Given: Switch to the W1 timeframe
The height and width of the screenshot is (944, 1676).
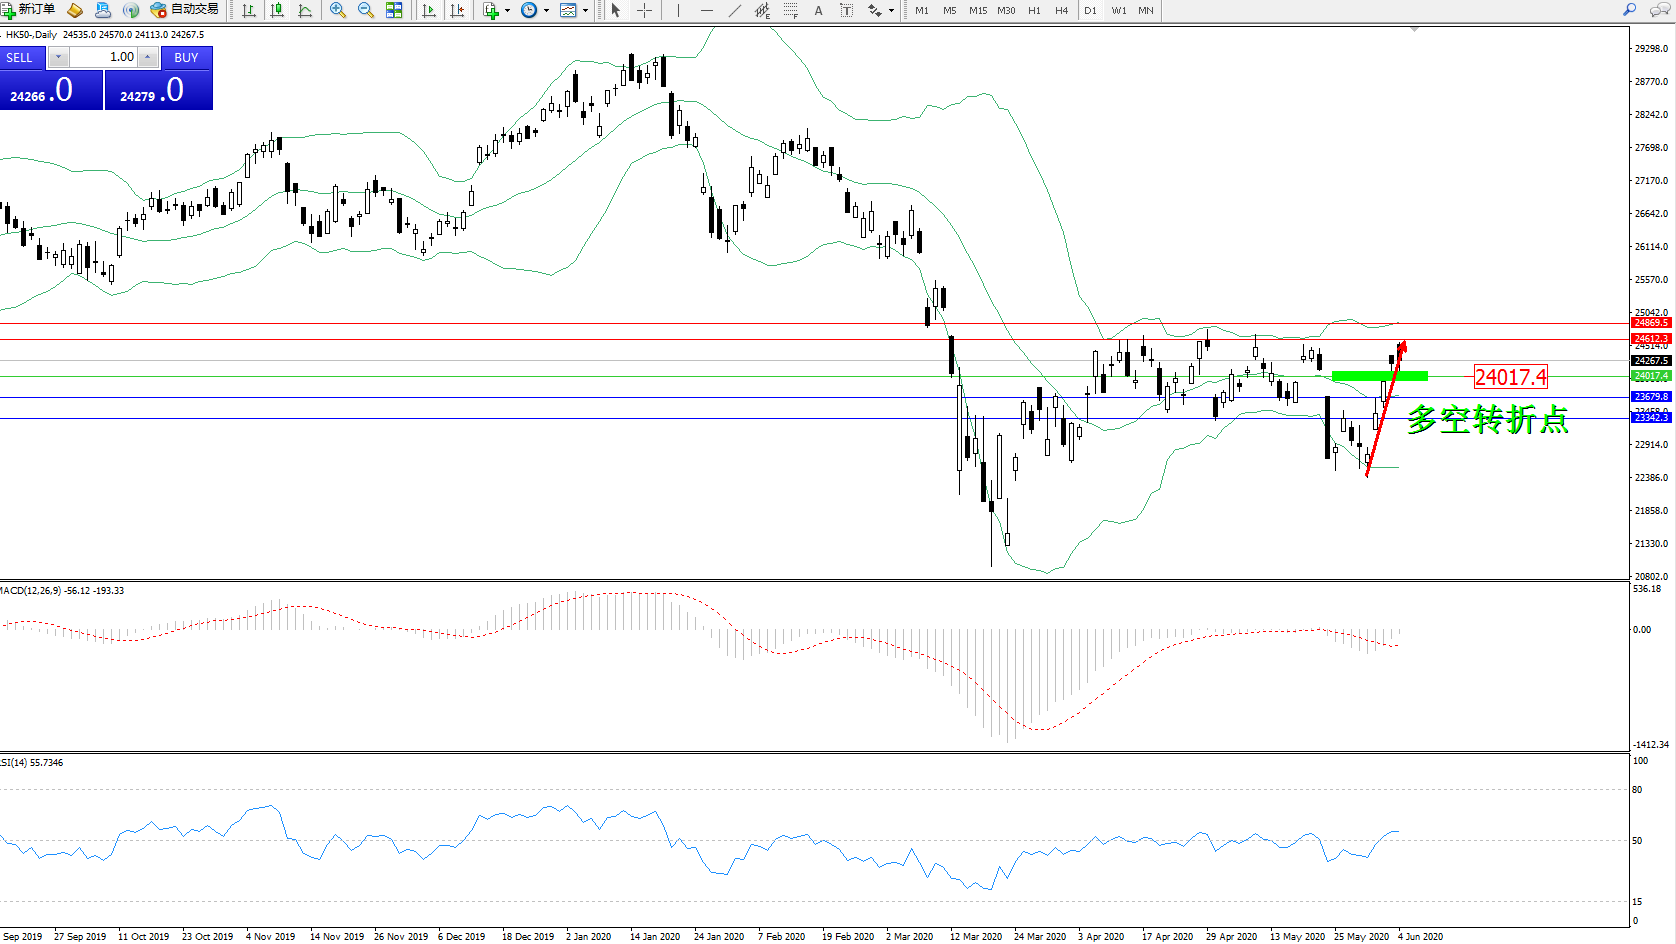Looking at the screenshot, I should tap(1119, 10).
